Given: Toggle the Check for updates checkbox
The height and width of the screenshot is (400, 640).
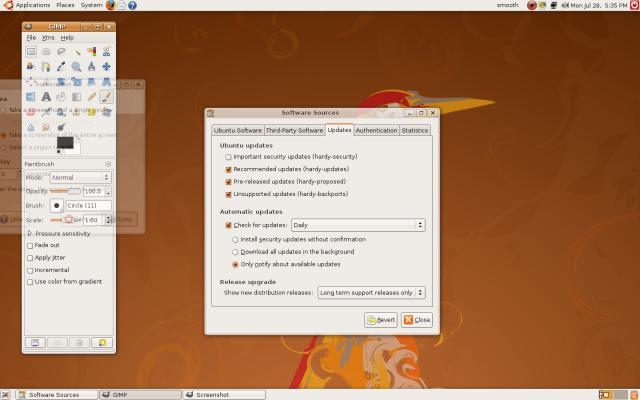Looking at the screenshot, I should (x=228, y=225).
